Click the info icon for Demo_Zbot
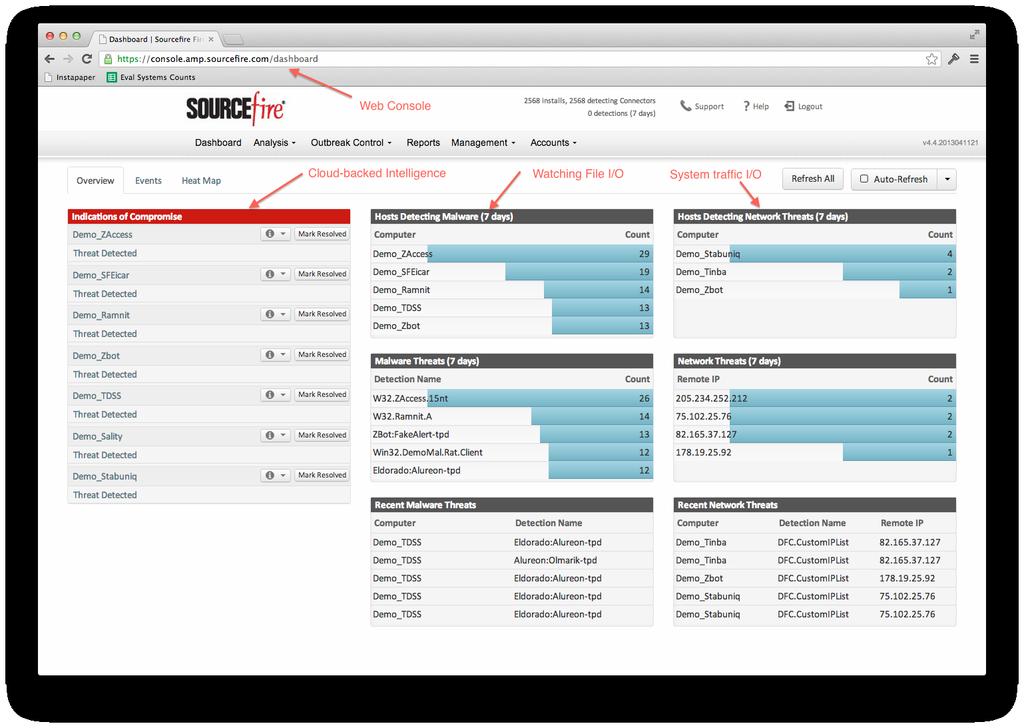This screenshot has width=1024, height=728. tap(270, 355)
